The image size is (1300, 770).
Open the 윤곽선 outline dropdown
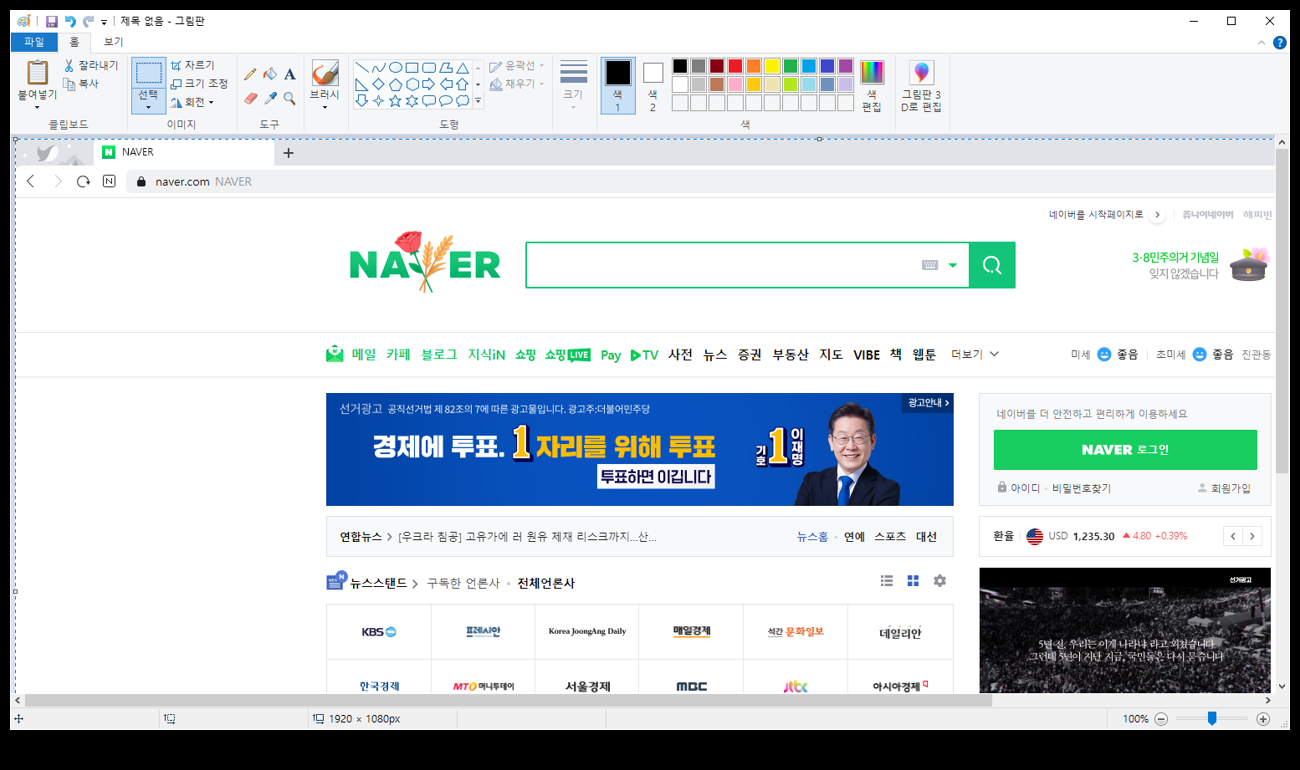coord(516,66)
